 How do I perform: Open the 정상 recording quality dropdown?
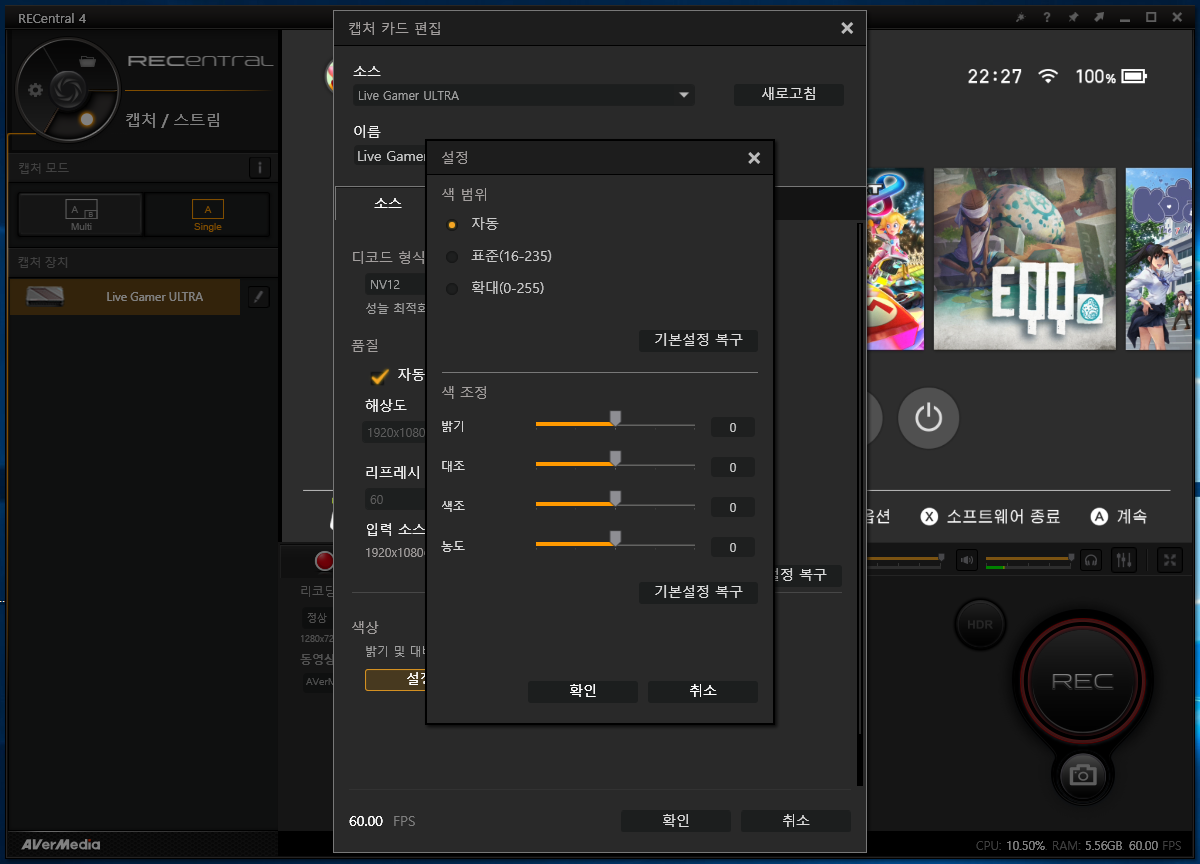(318, 617)
